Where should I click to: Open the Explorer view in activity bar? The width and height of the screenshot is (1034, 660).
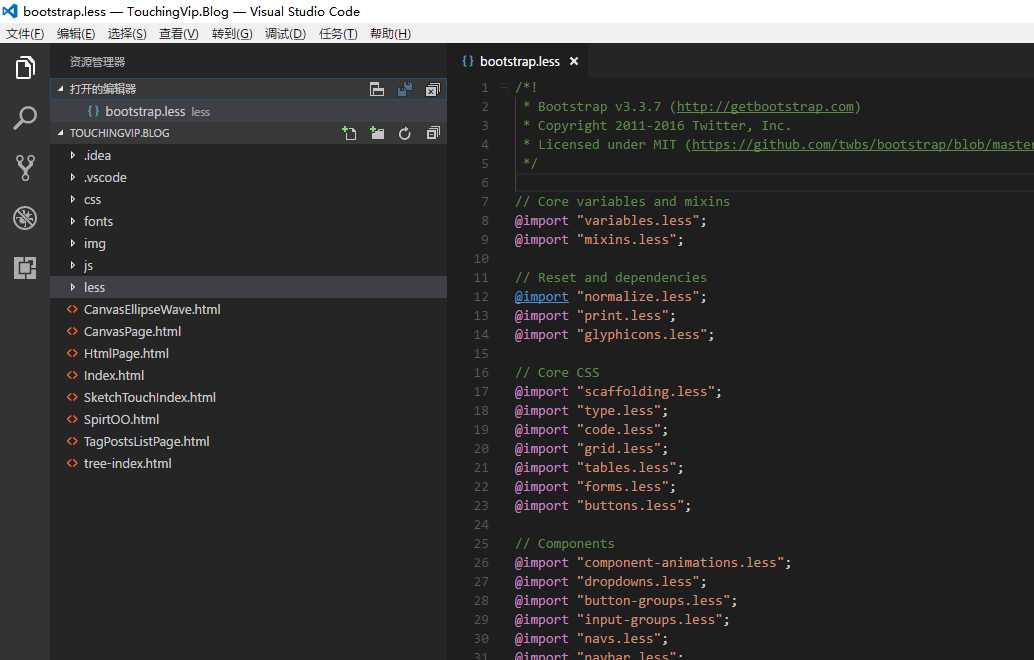[x=25, y=67]
